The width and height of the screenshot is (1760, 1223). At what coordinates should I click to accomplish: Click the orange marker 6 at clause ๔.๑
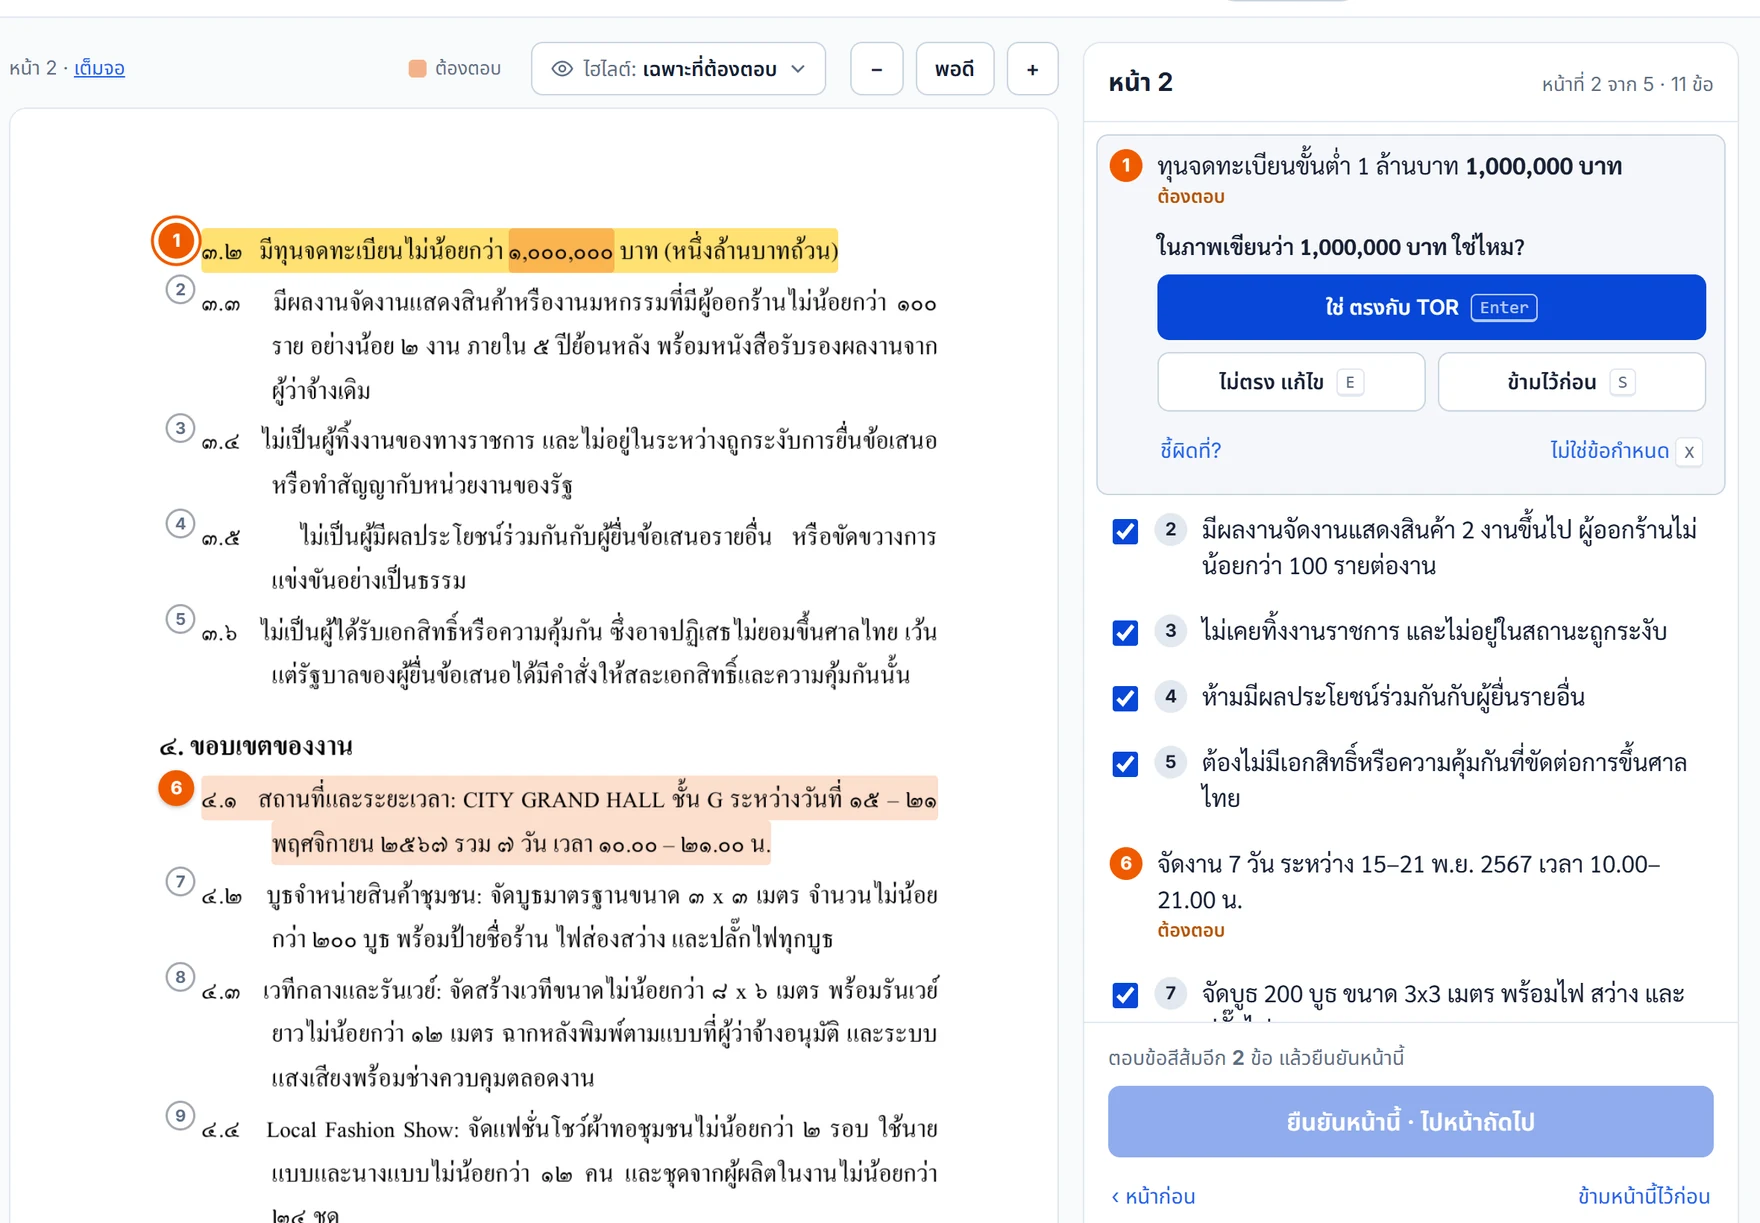[176, 788]
